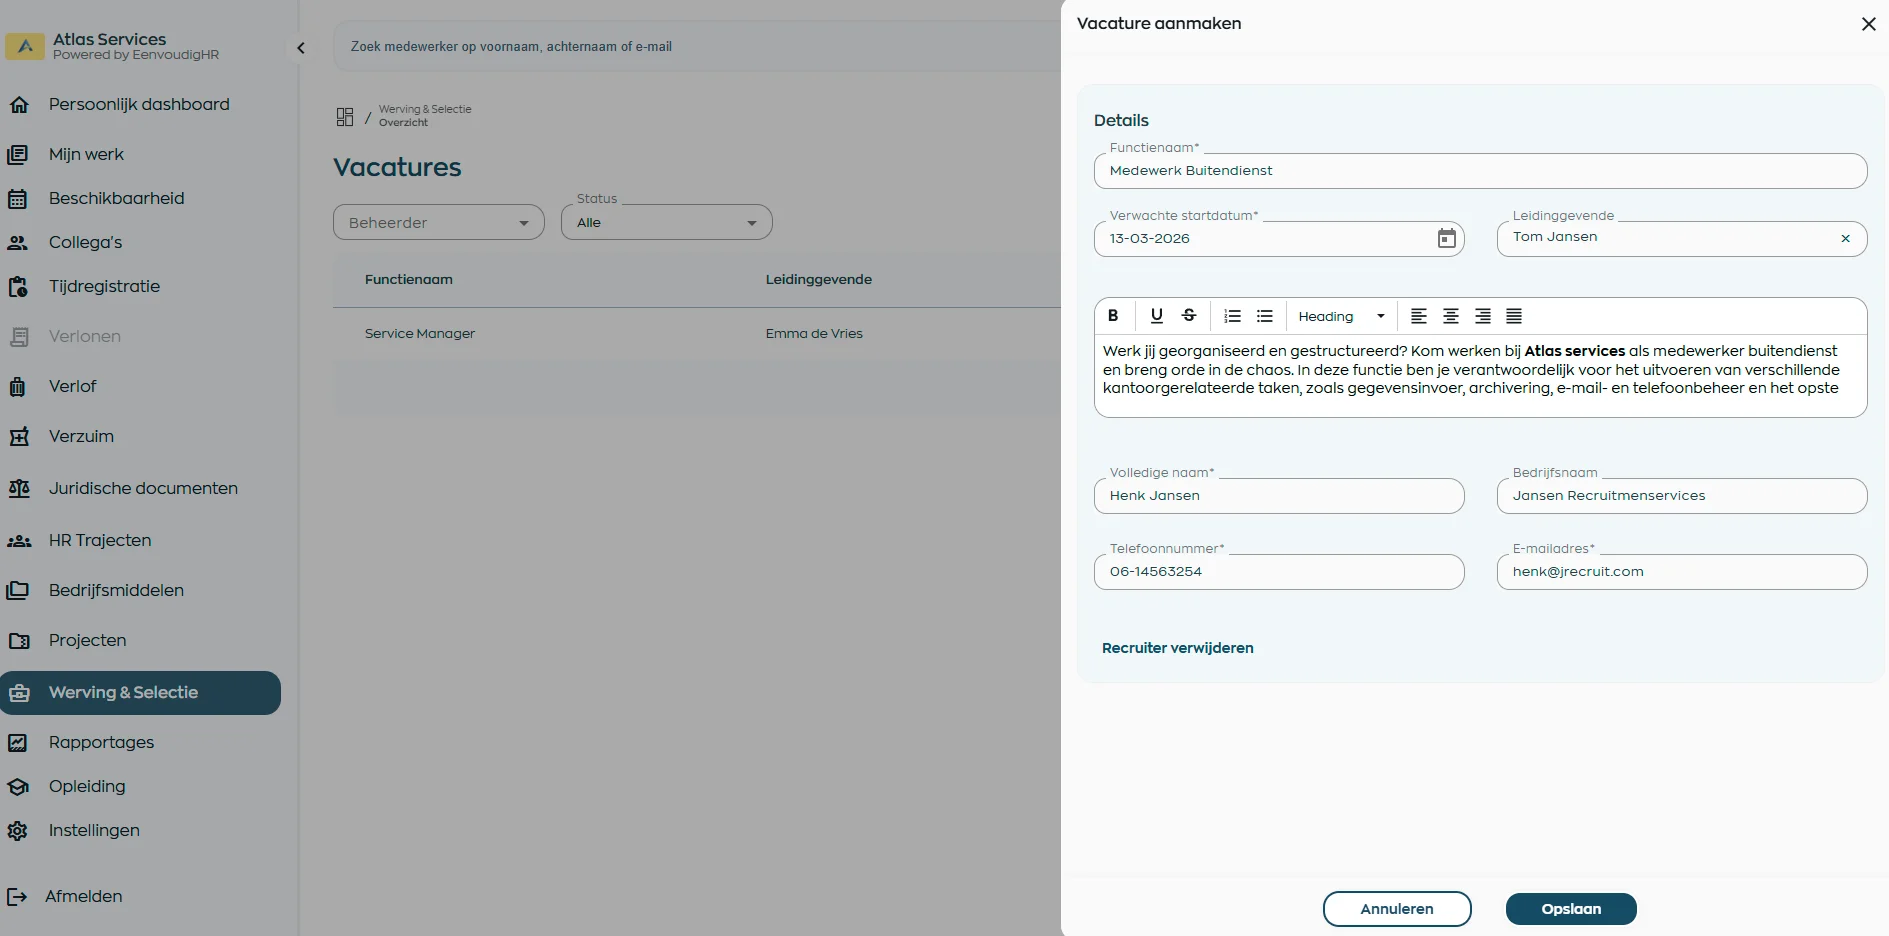The height and width of the screenshot is (936, 1889).
Task: Click Recruiter verwijderen link
Action: tap(1178, 648)
